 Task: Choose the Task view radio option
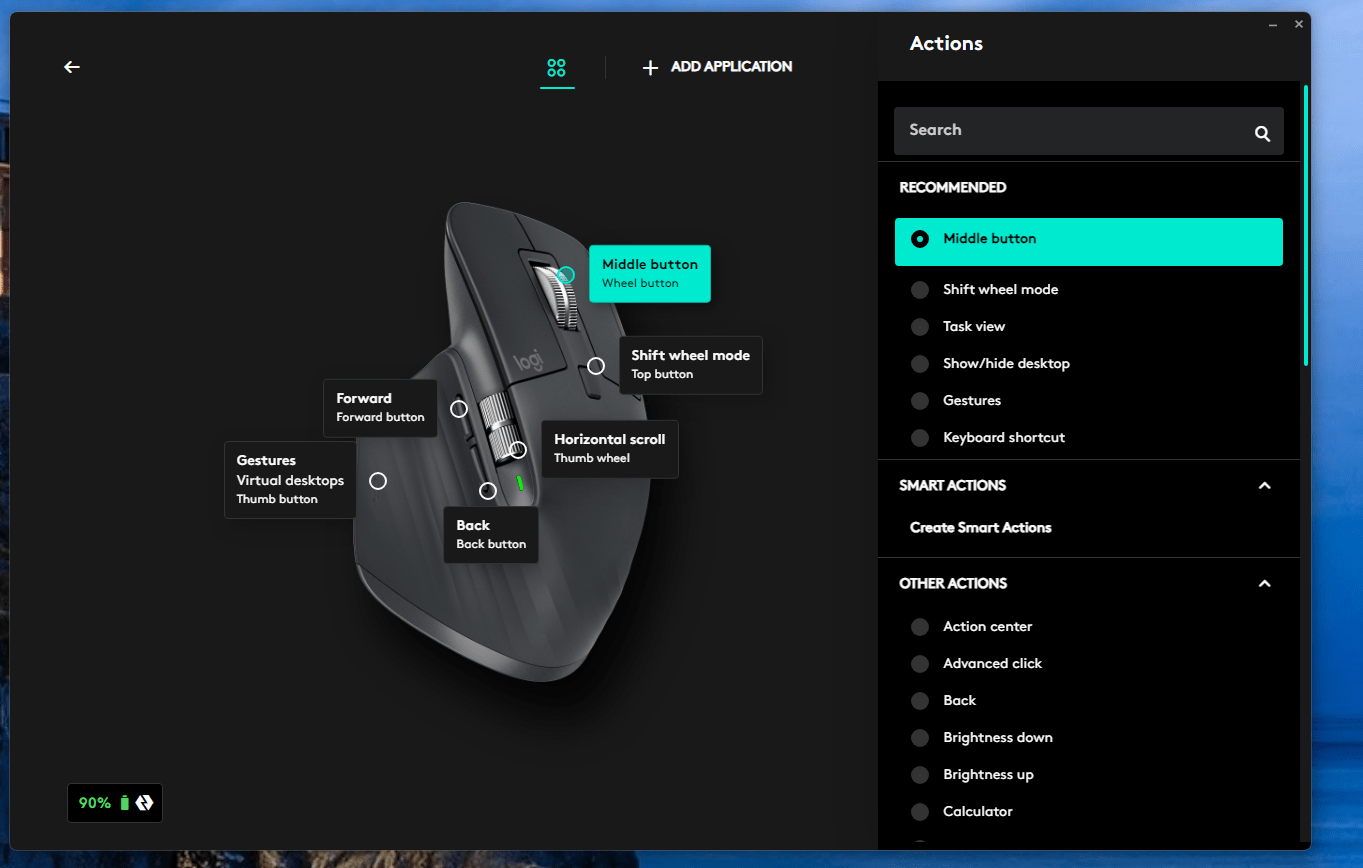(920, 327)
